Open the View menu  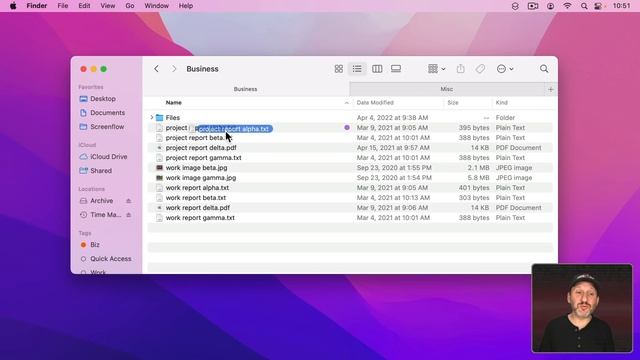(x=108, y=6)
